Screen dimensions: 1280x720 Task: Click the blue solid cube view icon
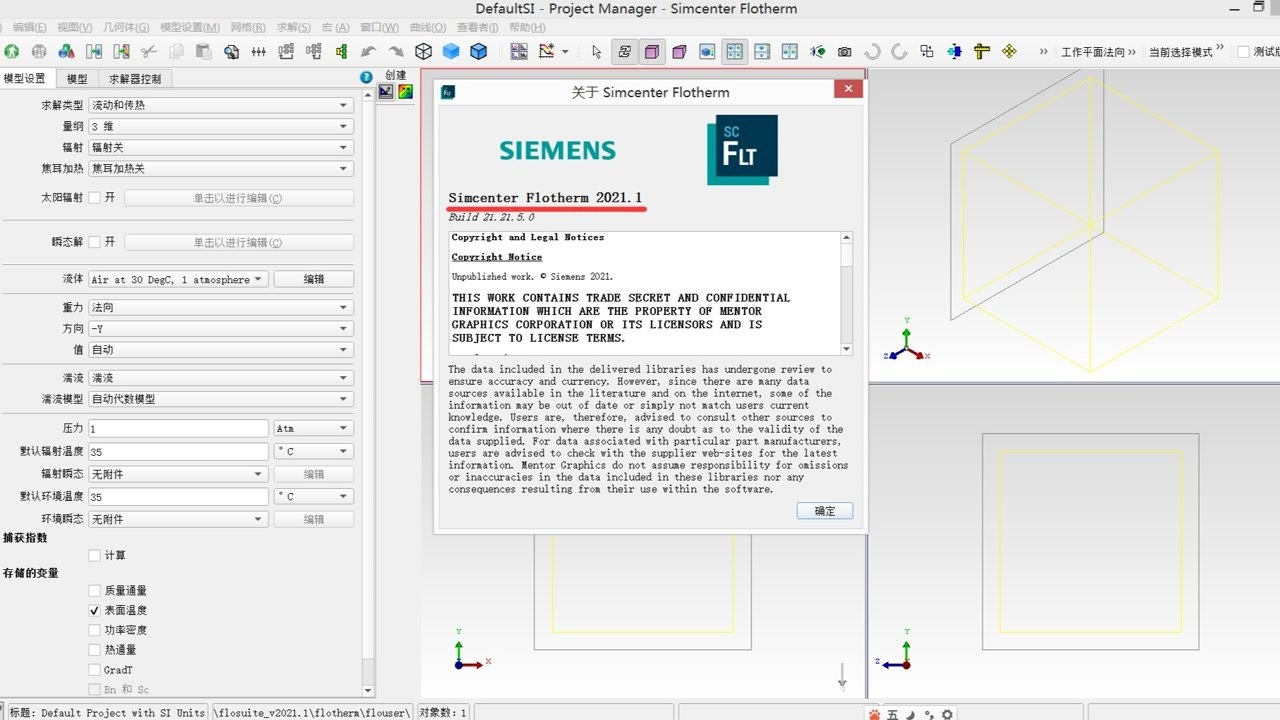point(450,50)
